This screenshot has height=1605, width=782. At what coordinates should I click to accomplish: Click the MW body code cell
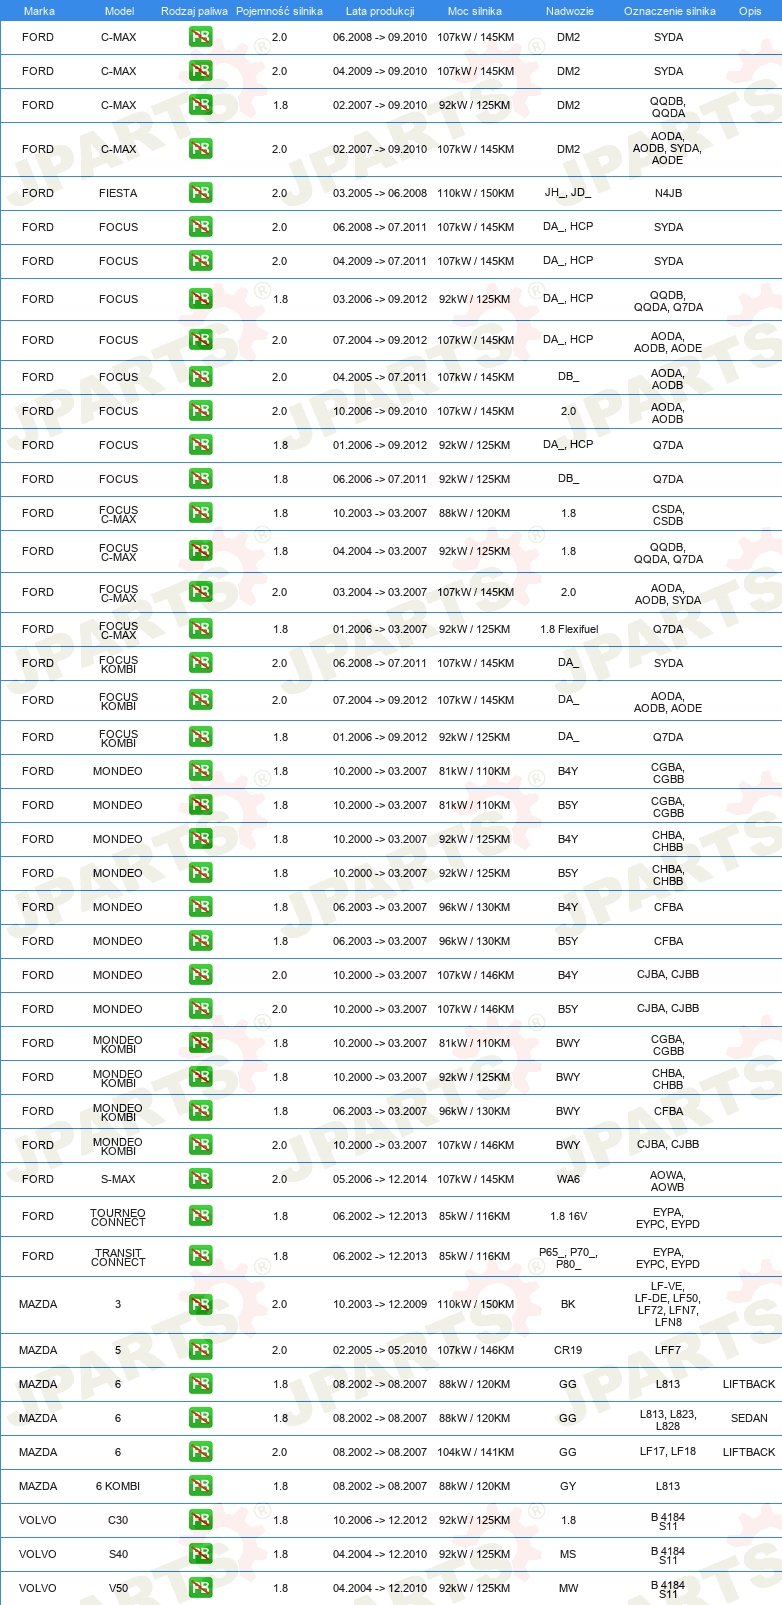[568, 1588]
